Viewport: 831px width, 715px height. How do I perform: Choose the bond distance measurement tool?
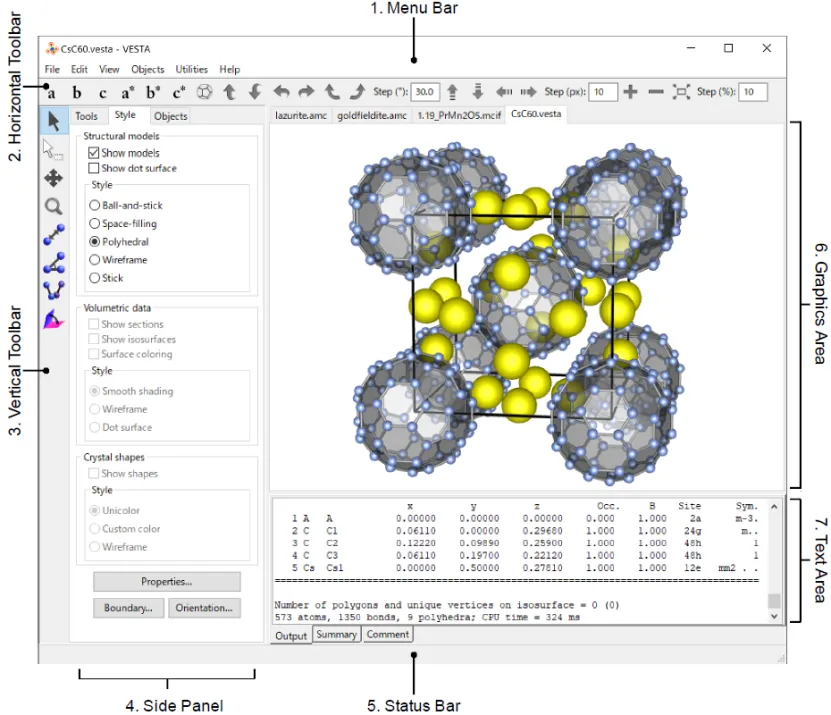54,234
